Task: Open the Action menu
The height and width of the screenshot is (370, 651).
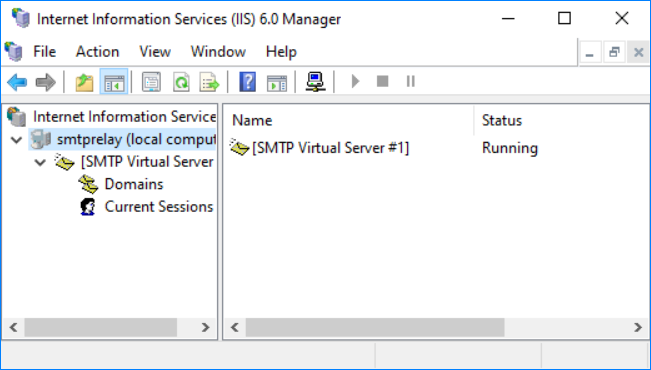Action: click(x=98, y=51)
